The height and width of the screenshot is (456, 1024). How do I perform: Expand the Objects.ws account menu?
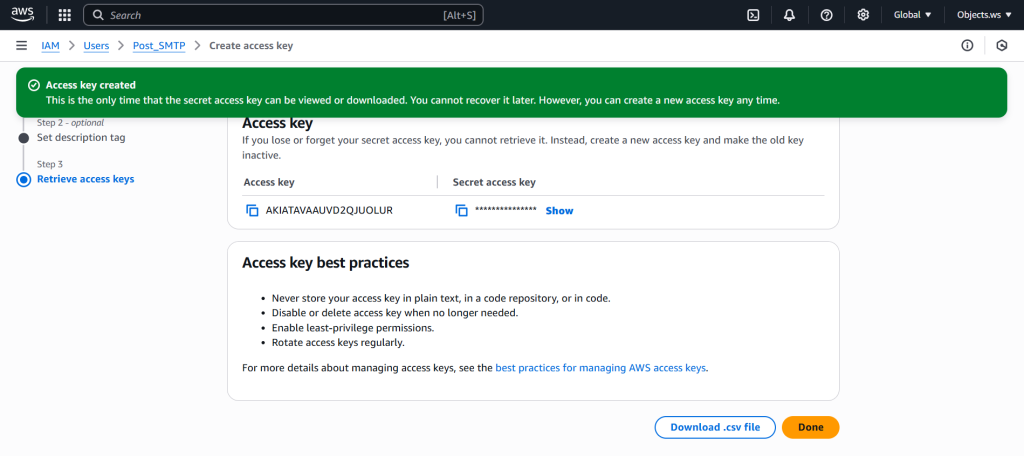(x=984, y=15)
